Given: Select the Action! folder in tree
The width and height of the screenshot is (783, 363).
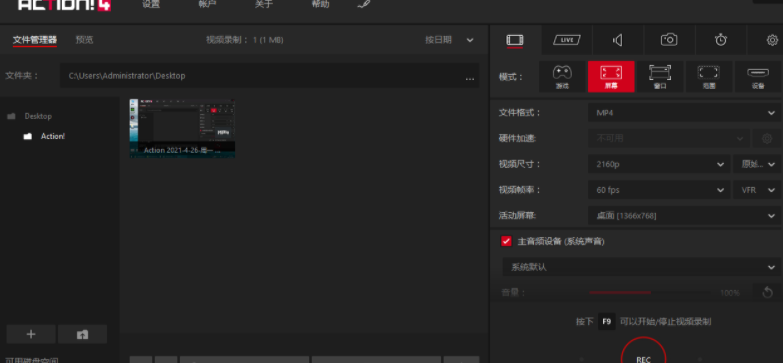Looking at the screenshot, I should (52, 136).
